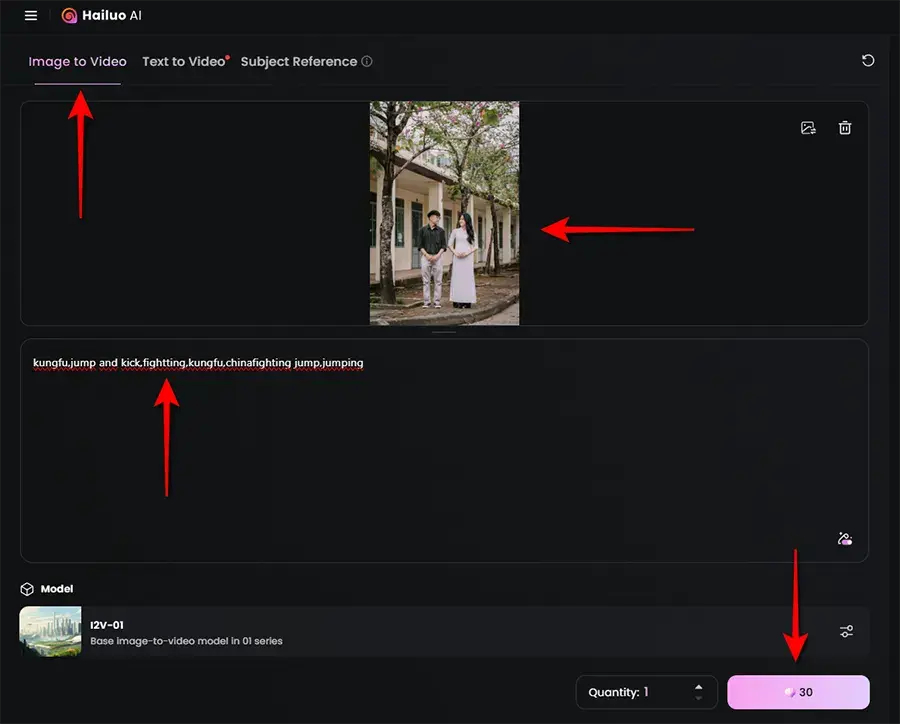The height and width of the screenshot is (724, 900).
Task: Click the model's cityscape preview thumbnail
Action: click(x=50, y=631)
